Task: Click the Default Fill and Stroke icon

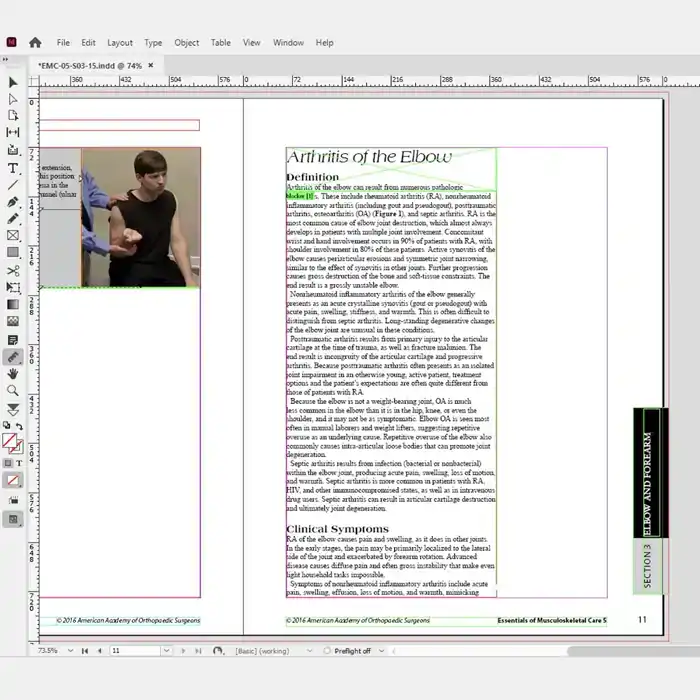Action: [6, 425]
